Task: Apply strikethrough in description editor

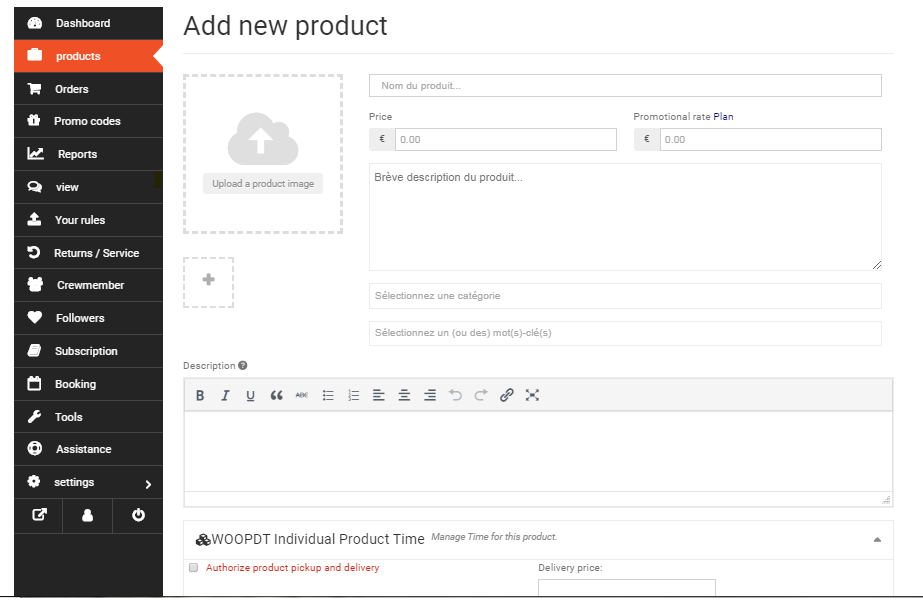Action: coord(301,395)
